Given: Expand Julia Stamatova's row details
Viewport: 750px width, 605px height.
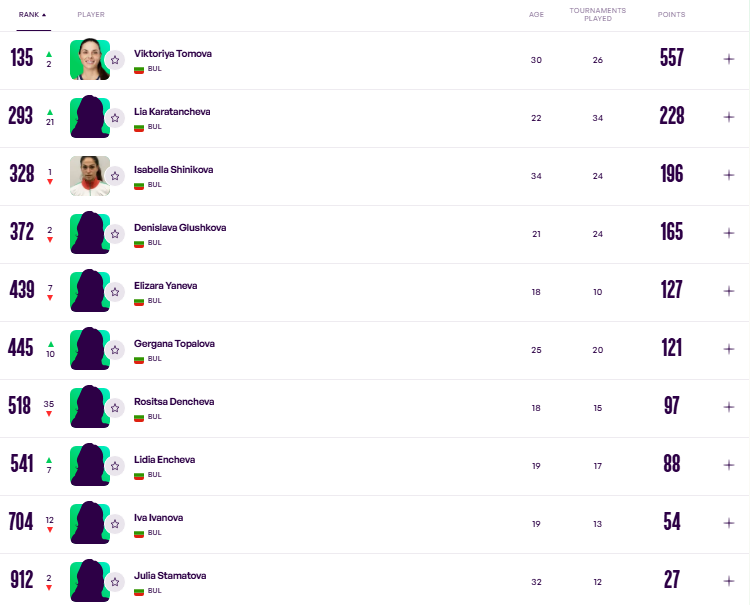Looking at the screenshot, I should pos(728,581).
